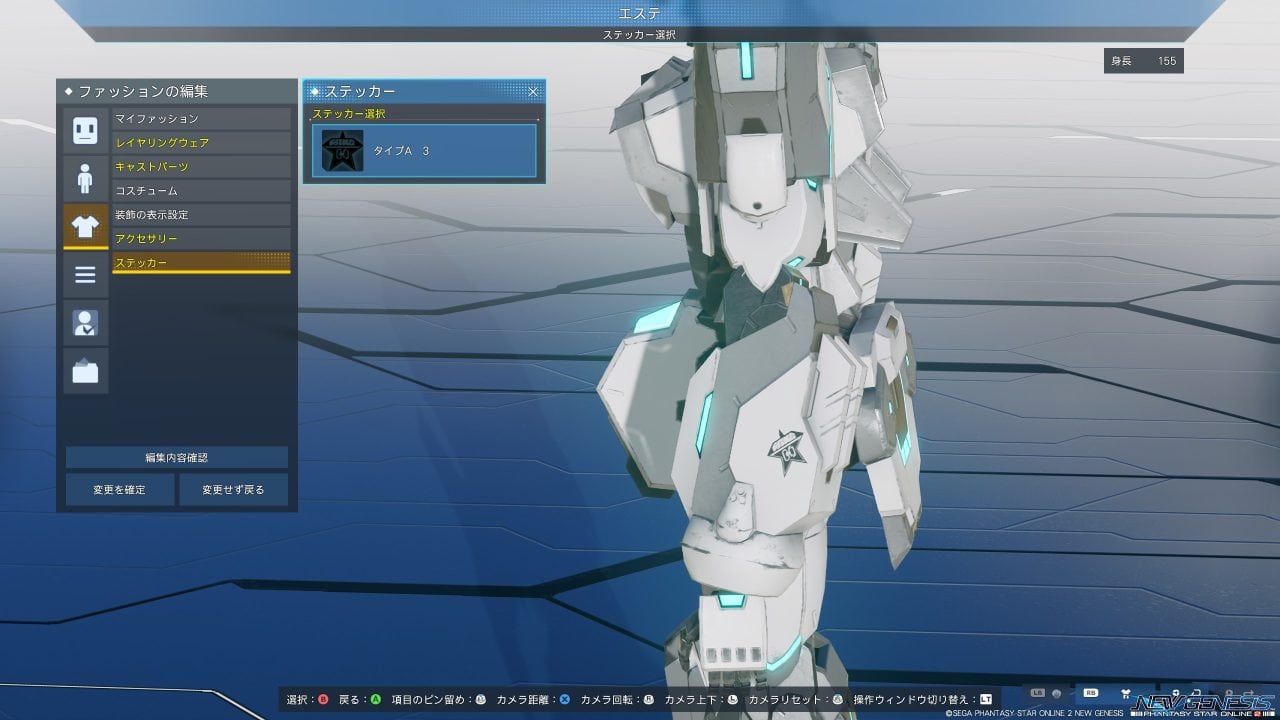Open レイヤリングウェア menu item
The image size is (1280, 720).
201,143
